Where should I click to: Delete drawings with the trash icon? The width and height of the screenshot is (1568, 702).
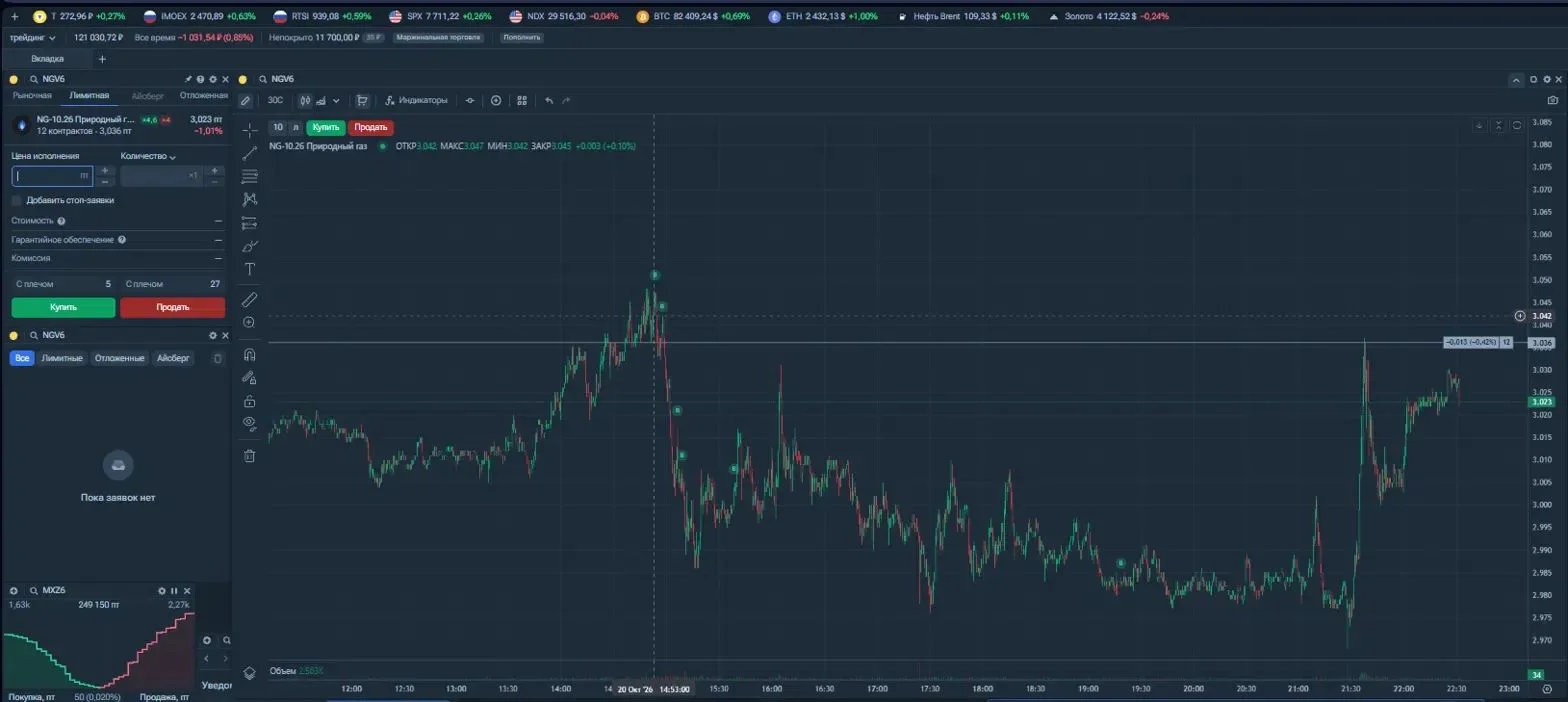[250, 456]
